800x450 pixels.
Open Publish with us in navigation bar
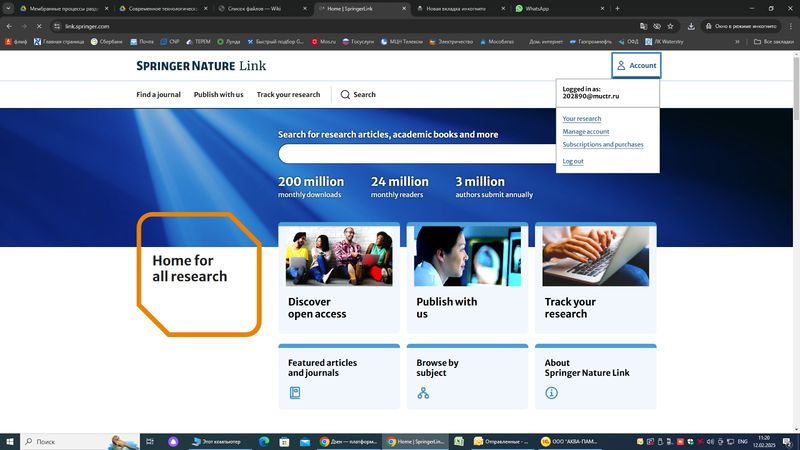point(218,94)
